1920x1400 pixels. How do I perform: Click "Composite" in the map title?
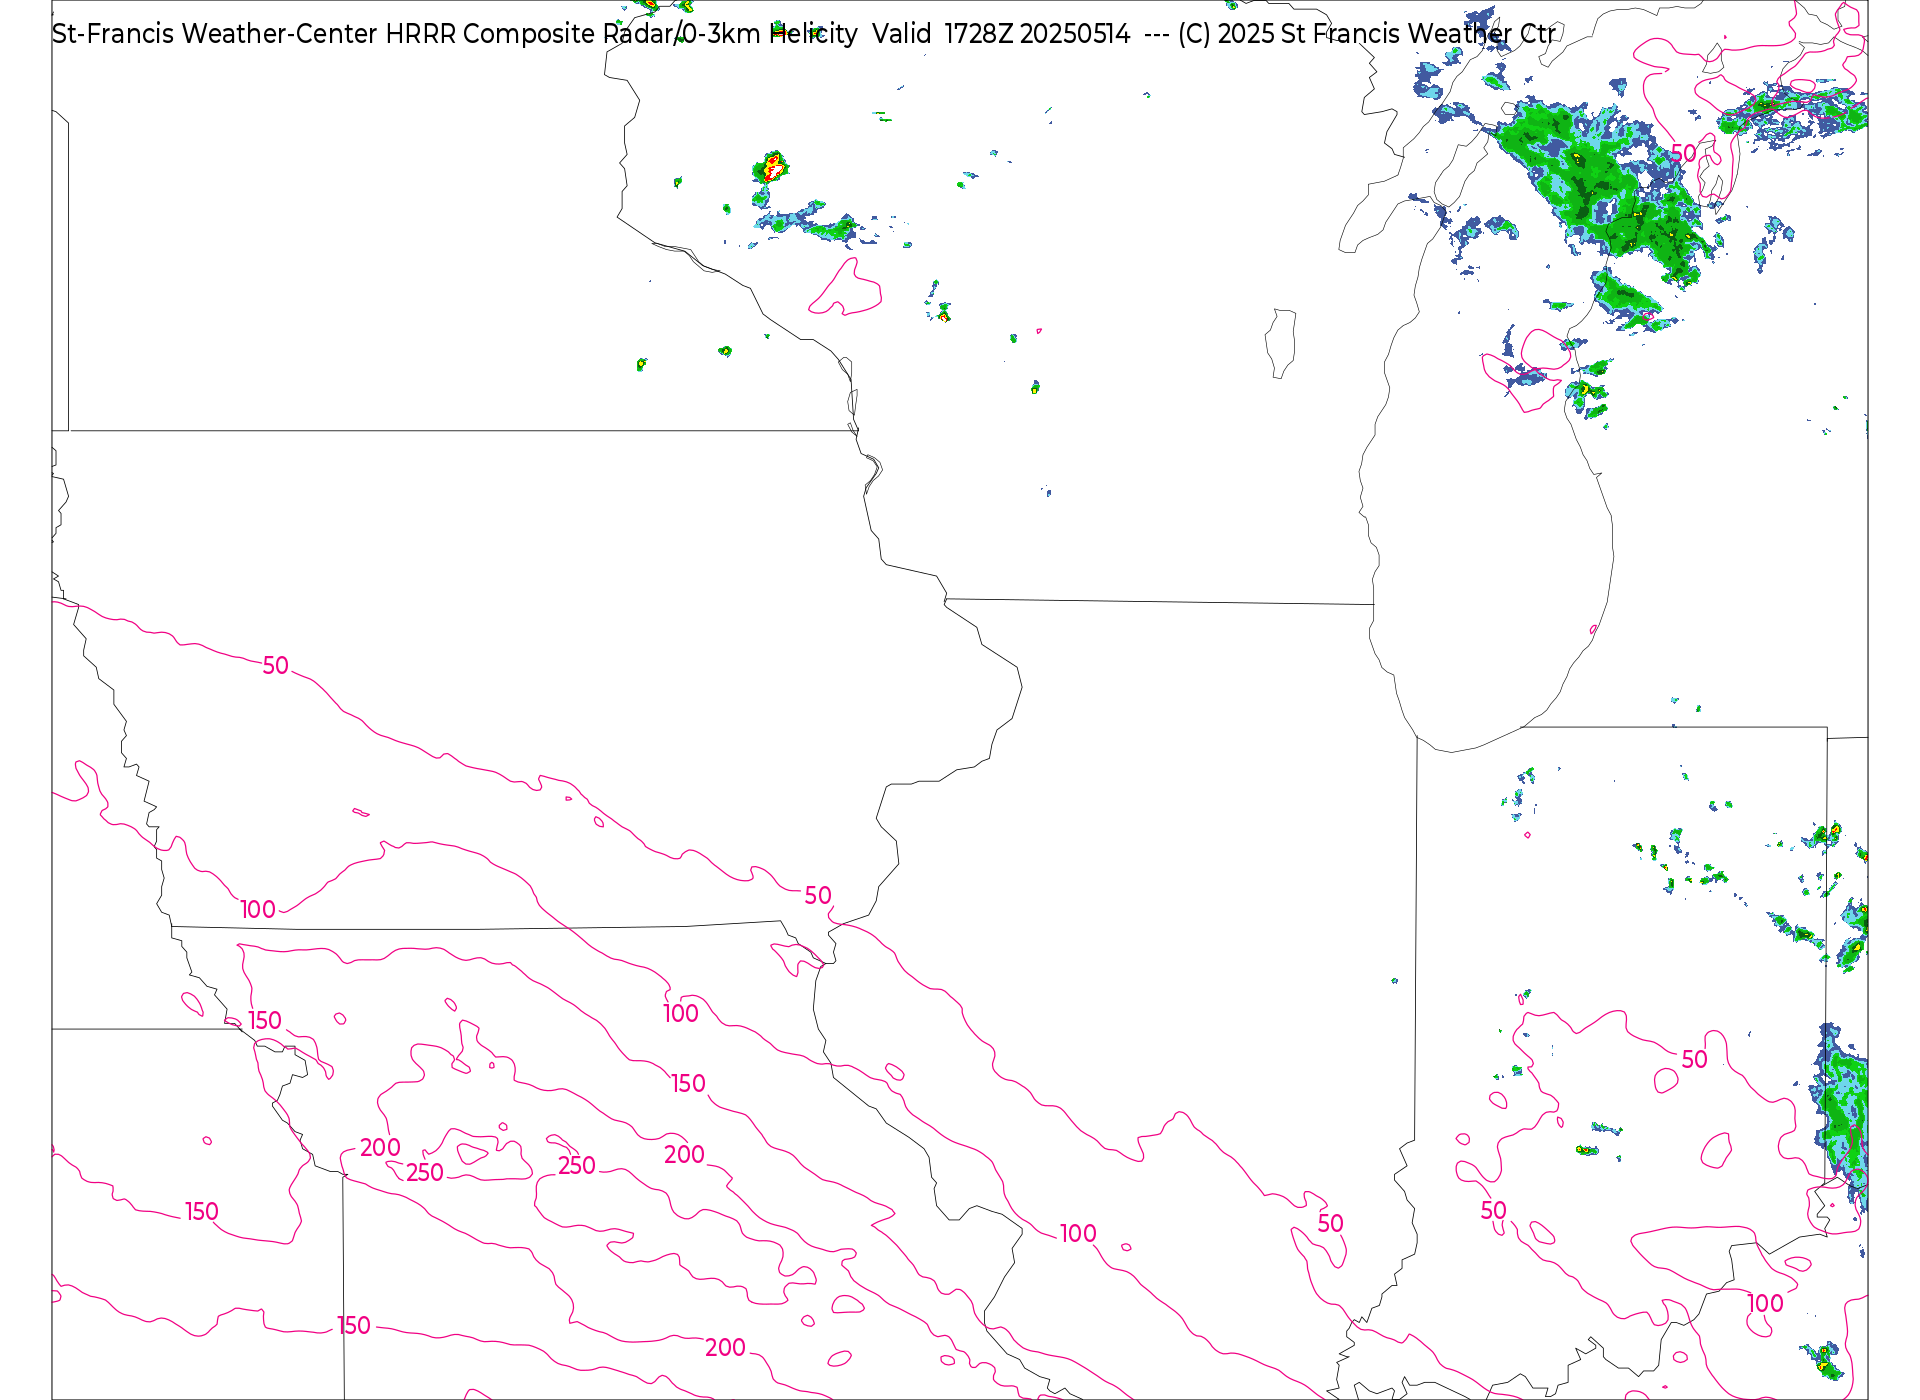pyautogui.click(x=529, y=35)
